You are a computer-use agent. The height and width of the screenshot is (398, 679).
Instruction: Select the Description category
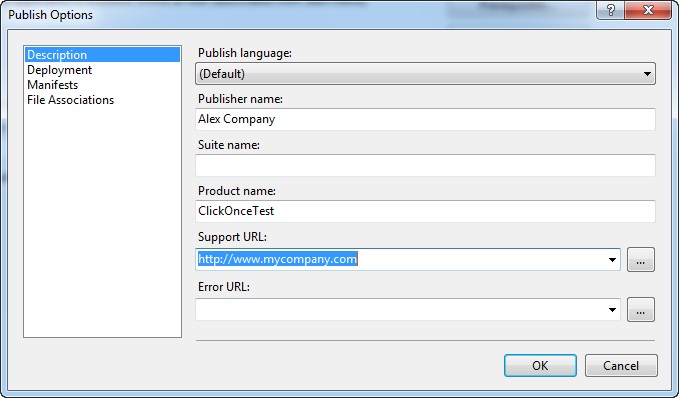coord(102,55)
